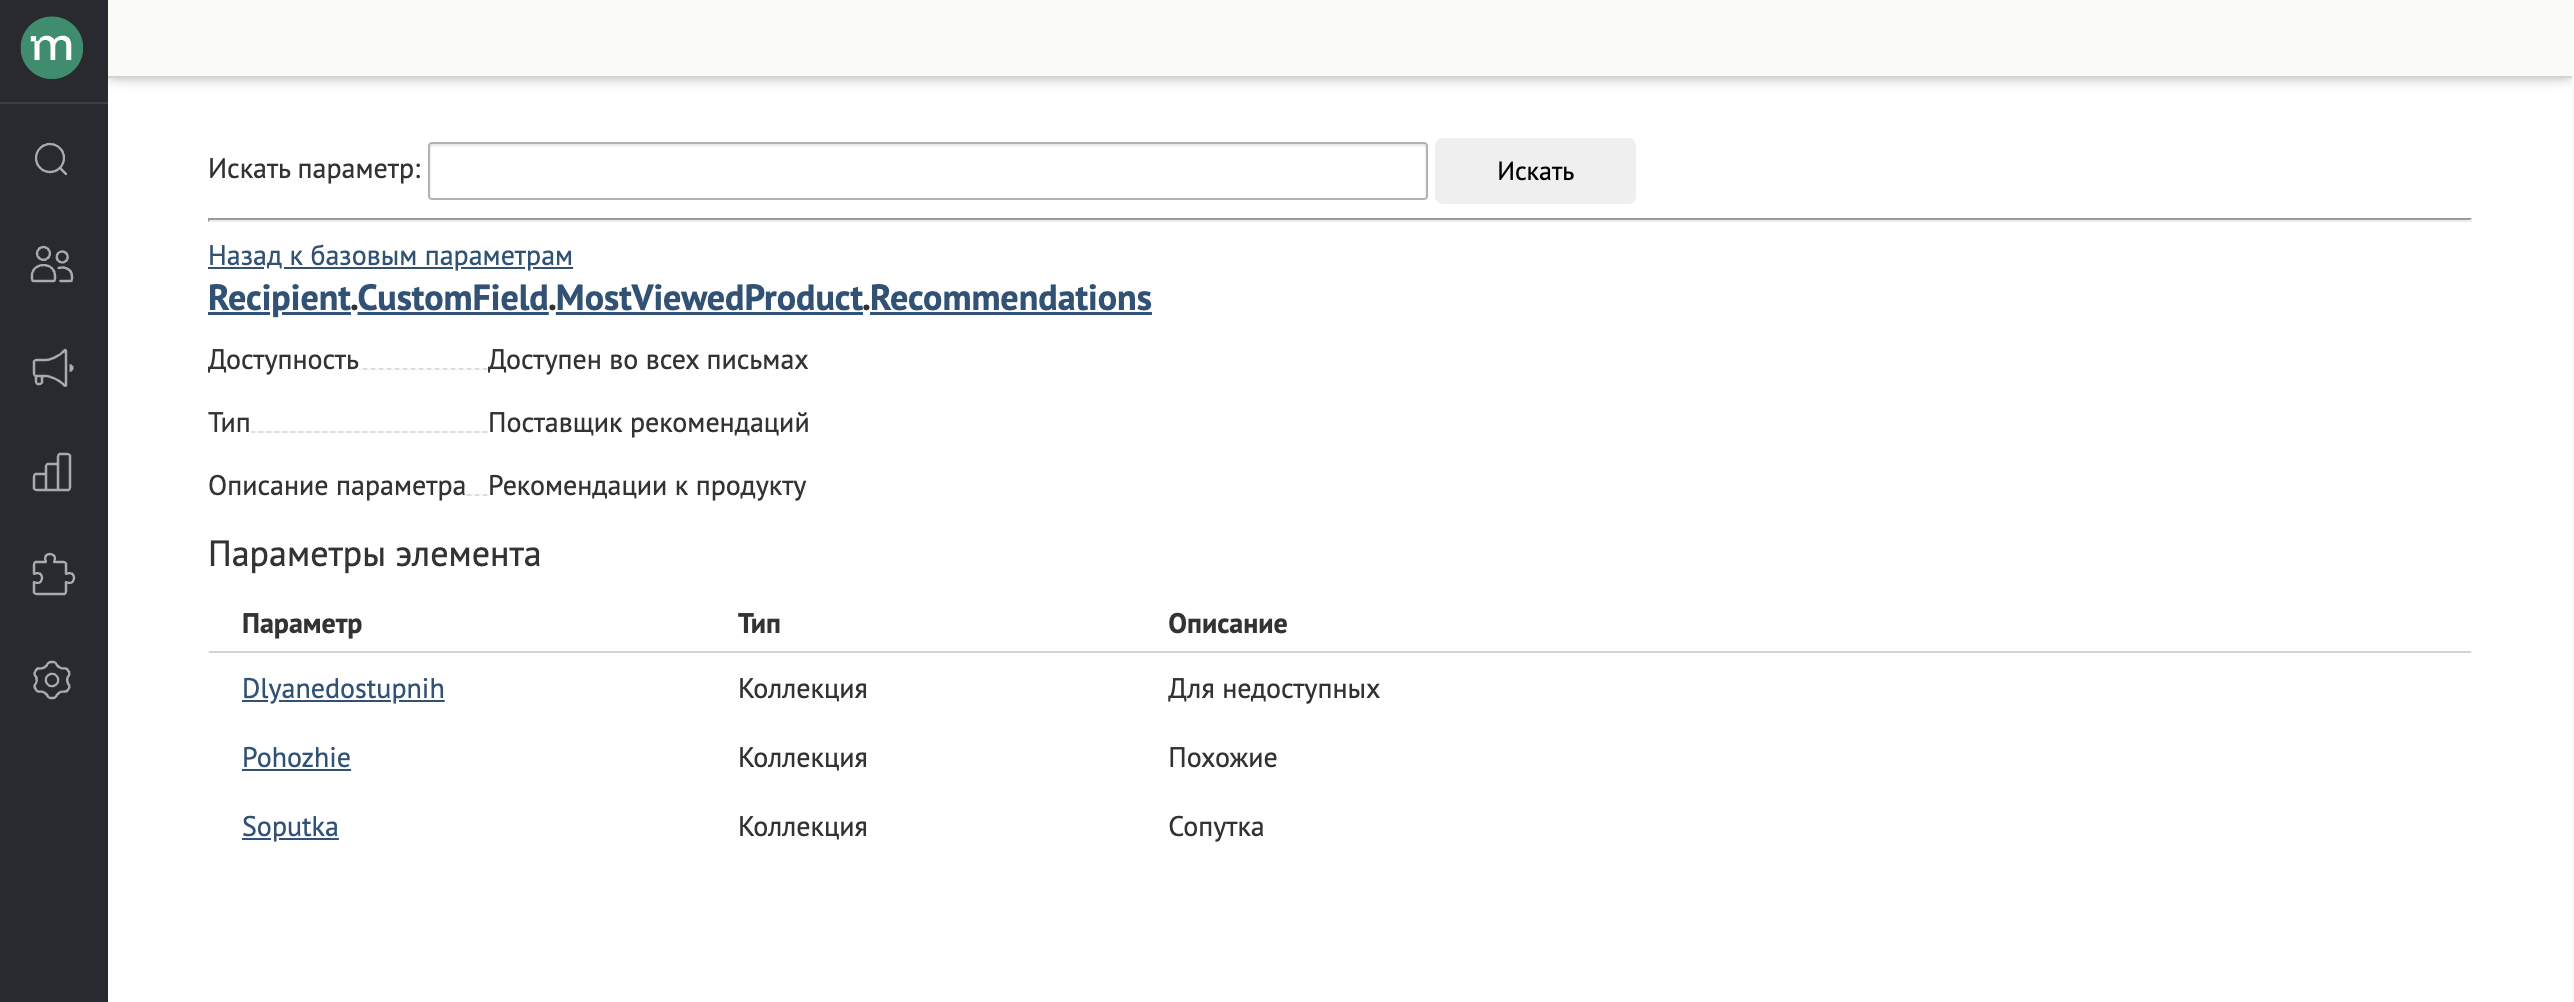Open the campaigns megaphone icon
The image size is (2574, 1002).
[52, 368]
